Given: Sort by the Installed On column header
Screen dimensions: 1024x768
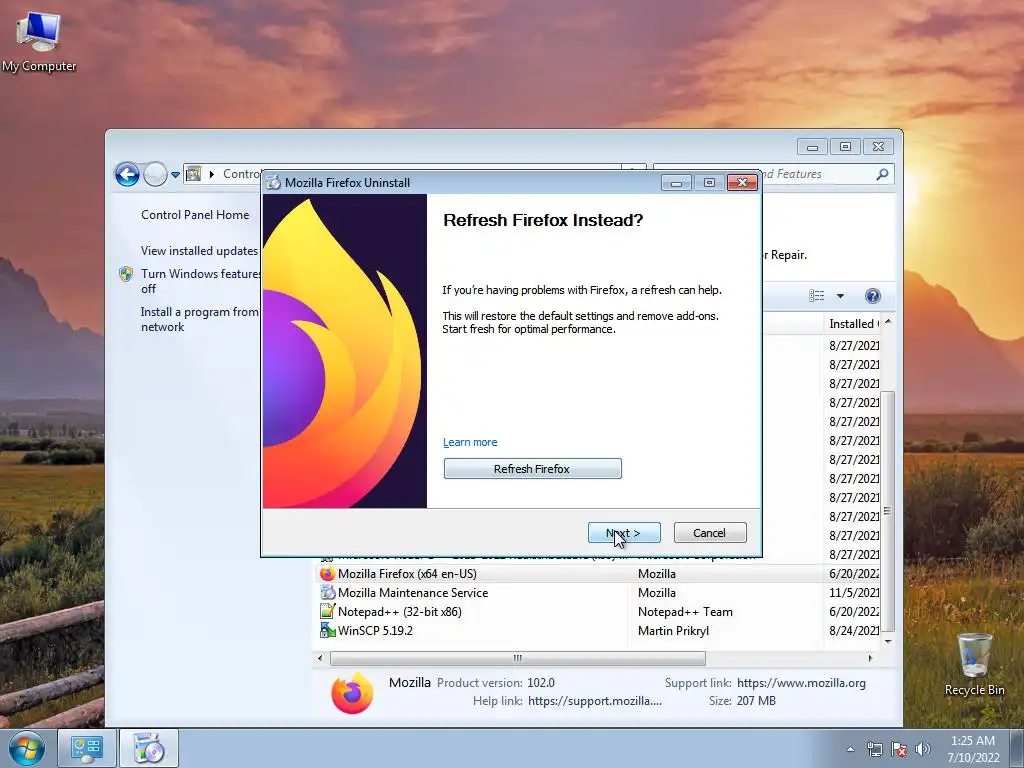Looking at the screenshot, I should [853, 323].
